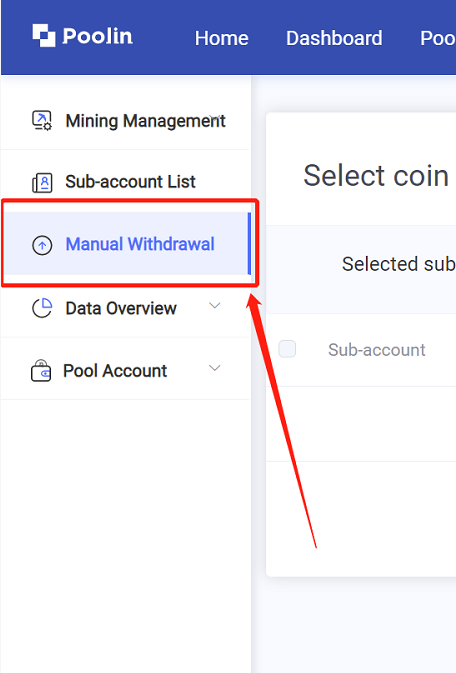
Task: Expand the Data Overview chevron
Action: [x=215, y=306]
